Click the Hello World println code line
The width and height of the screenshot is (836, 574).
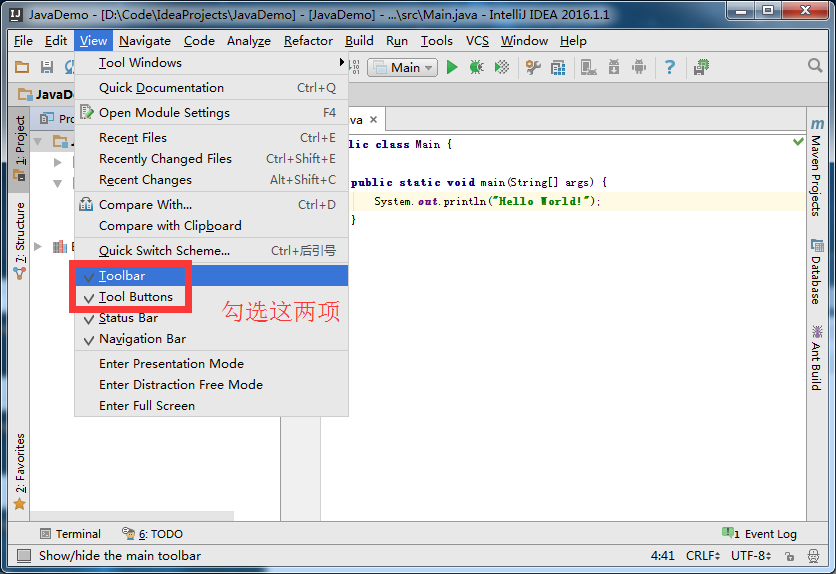487,201
